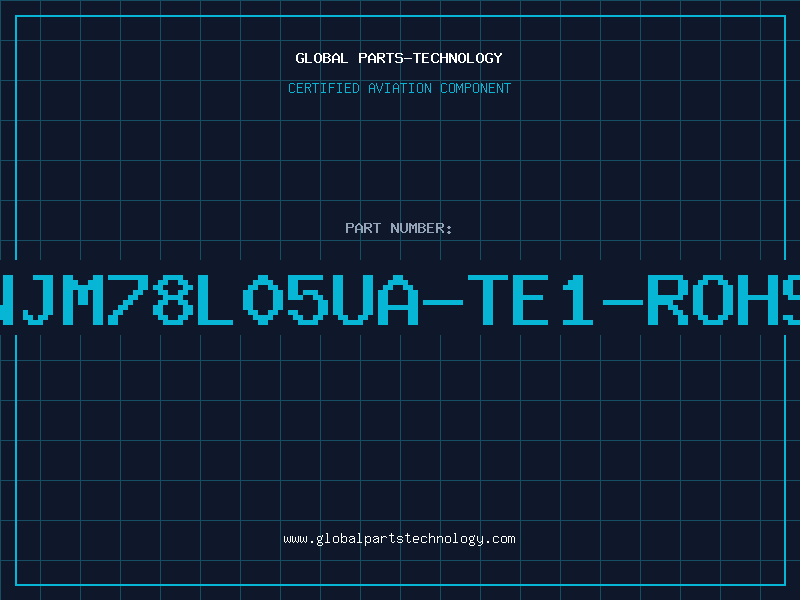Click the word PART in the label
The image size is (800, 600).
pyautogui.click(x=363, y=228)
